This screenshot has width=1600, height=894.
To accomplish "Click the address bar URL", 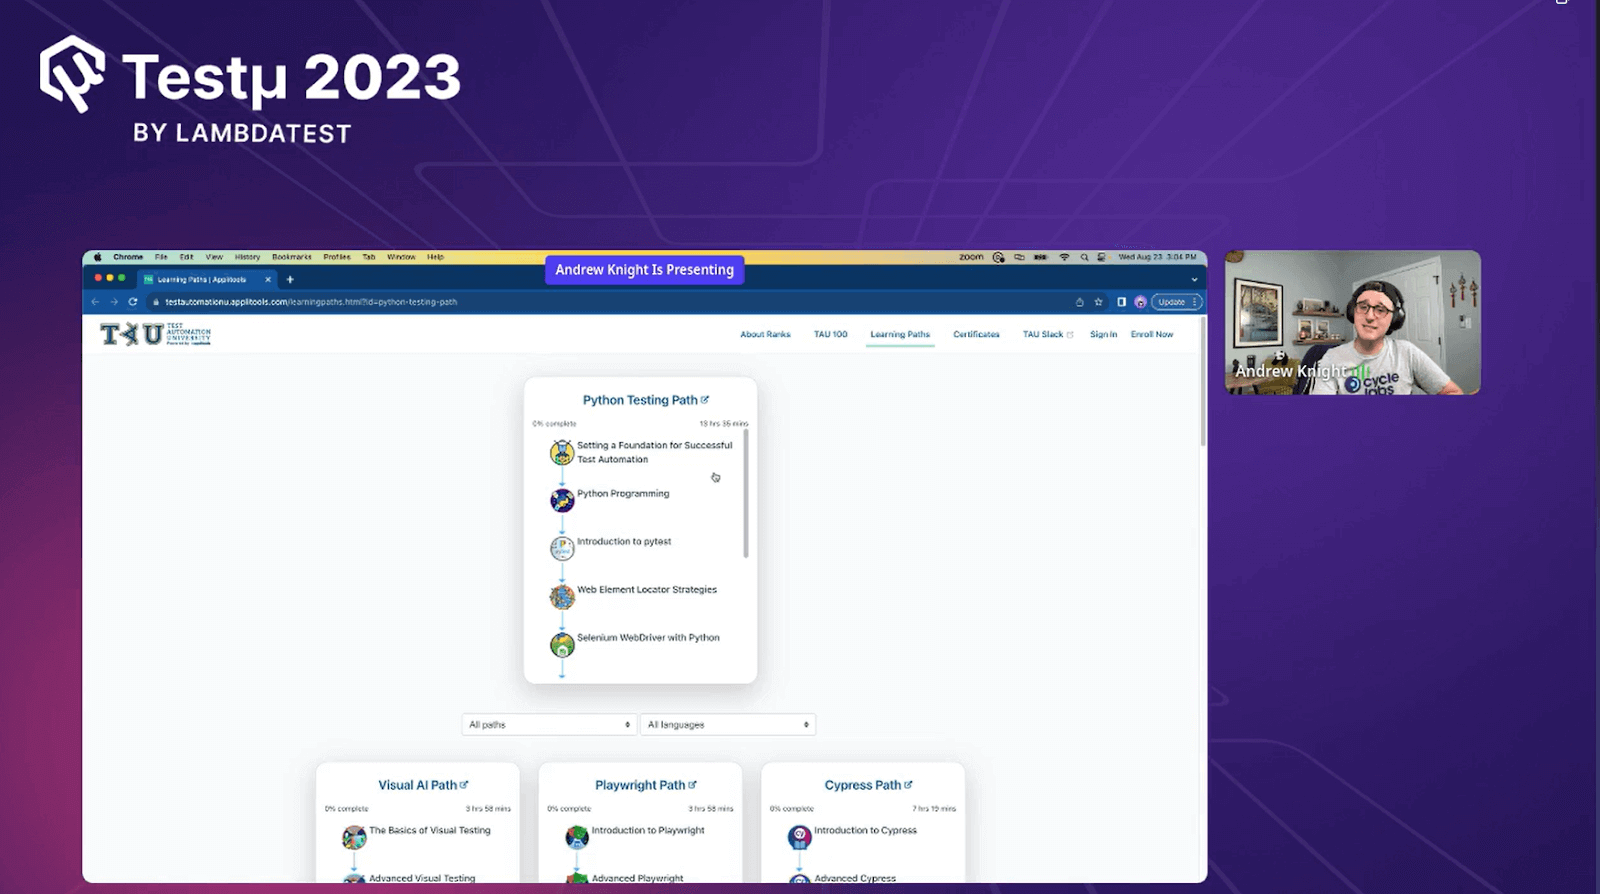I will click(x=311, y=302).
